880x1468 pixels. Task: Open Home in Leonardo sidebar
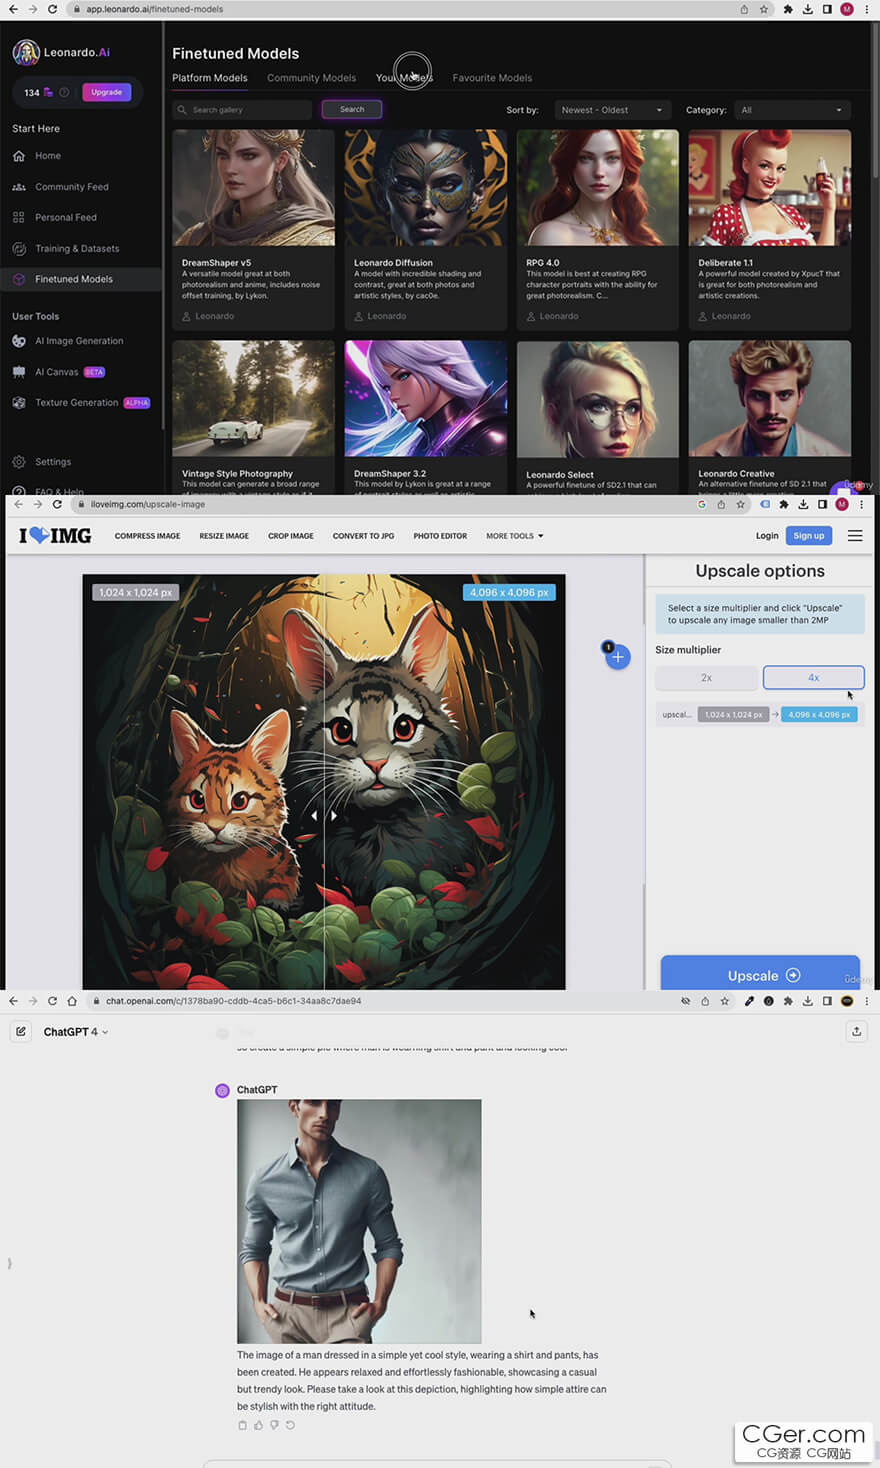48,156
